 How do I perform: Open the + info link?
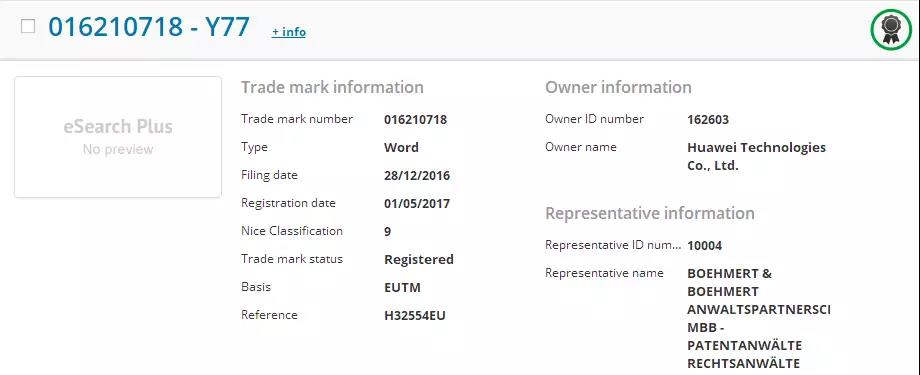[289, 32]
